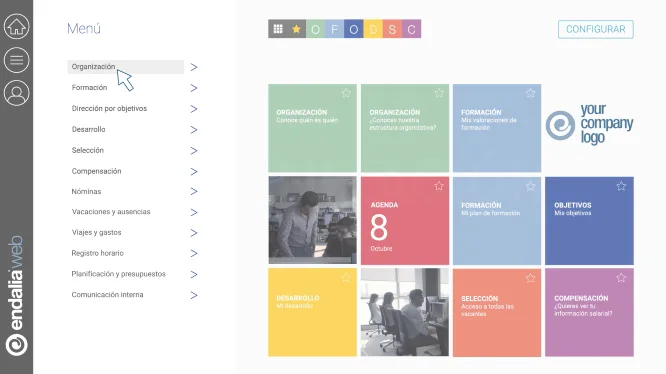Filter tiles by the favorites star icon
666x374 pixels.
pos(296,29)
